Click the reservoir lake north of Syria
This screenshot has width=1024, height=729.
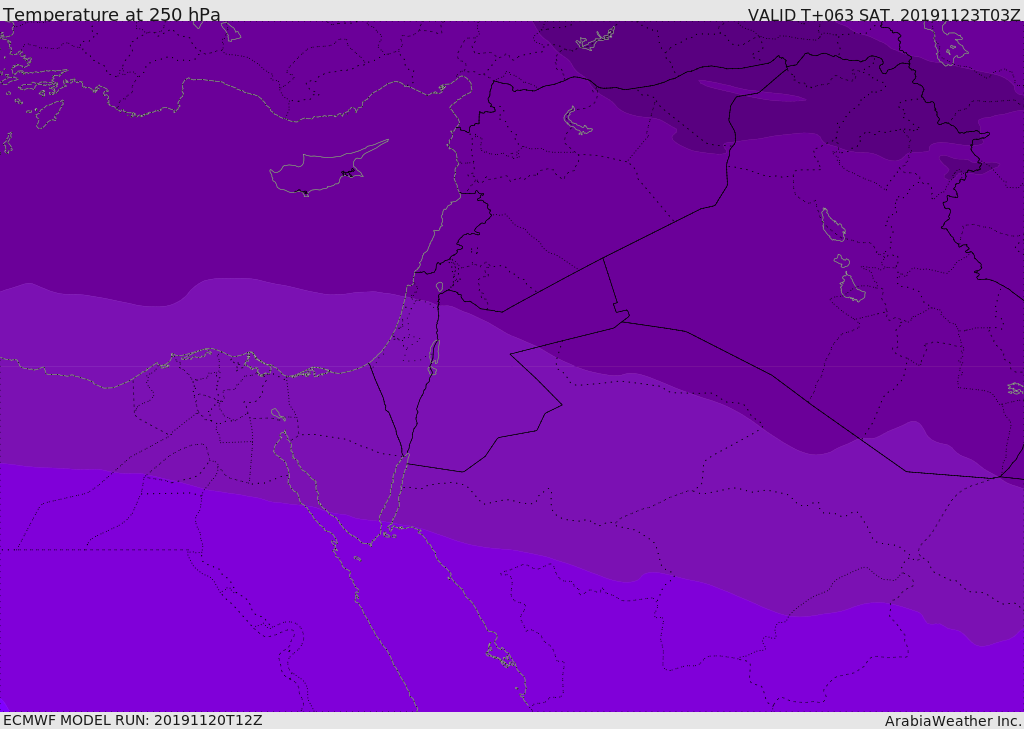pyautogui.click(x=578, y=121)
